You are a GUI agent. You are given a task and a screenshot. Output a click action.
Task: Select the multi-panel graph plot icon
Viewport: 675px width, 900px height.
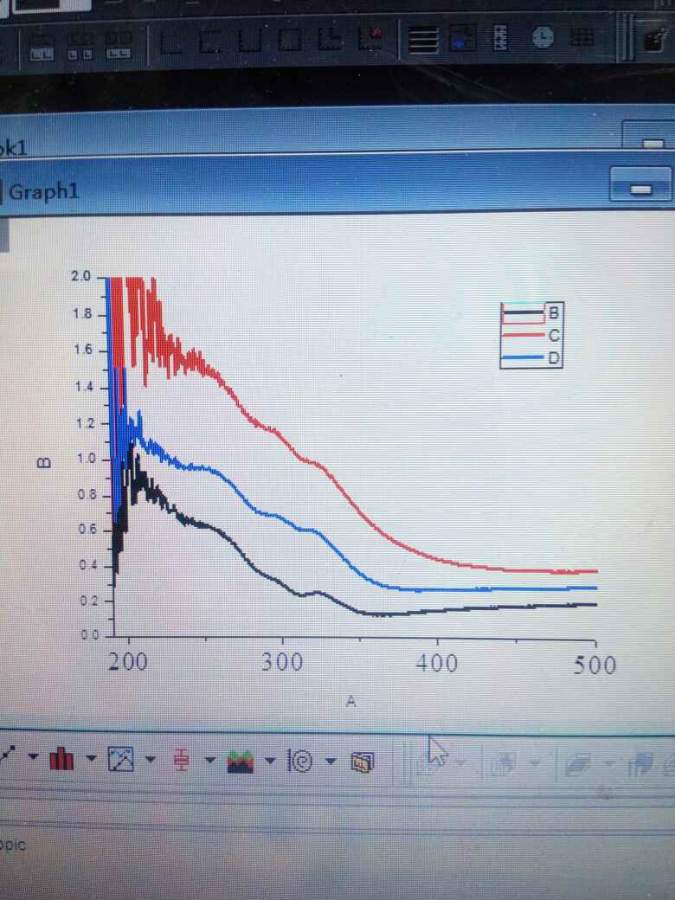tap(121, 759)
